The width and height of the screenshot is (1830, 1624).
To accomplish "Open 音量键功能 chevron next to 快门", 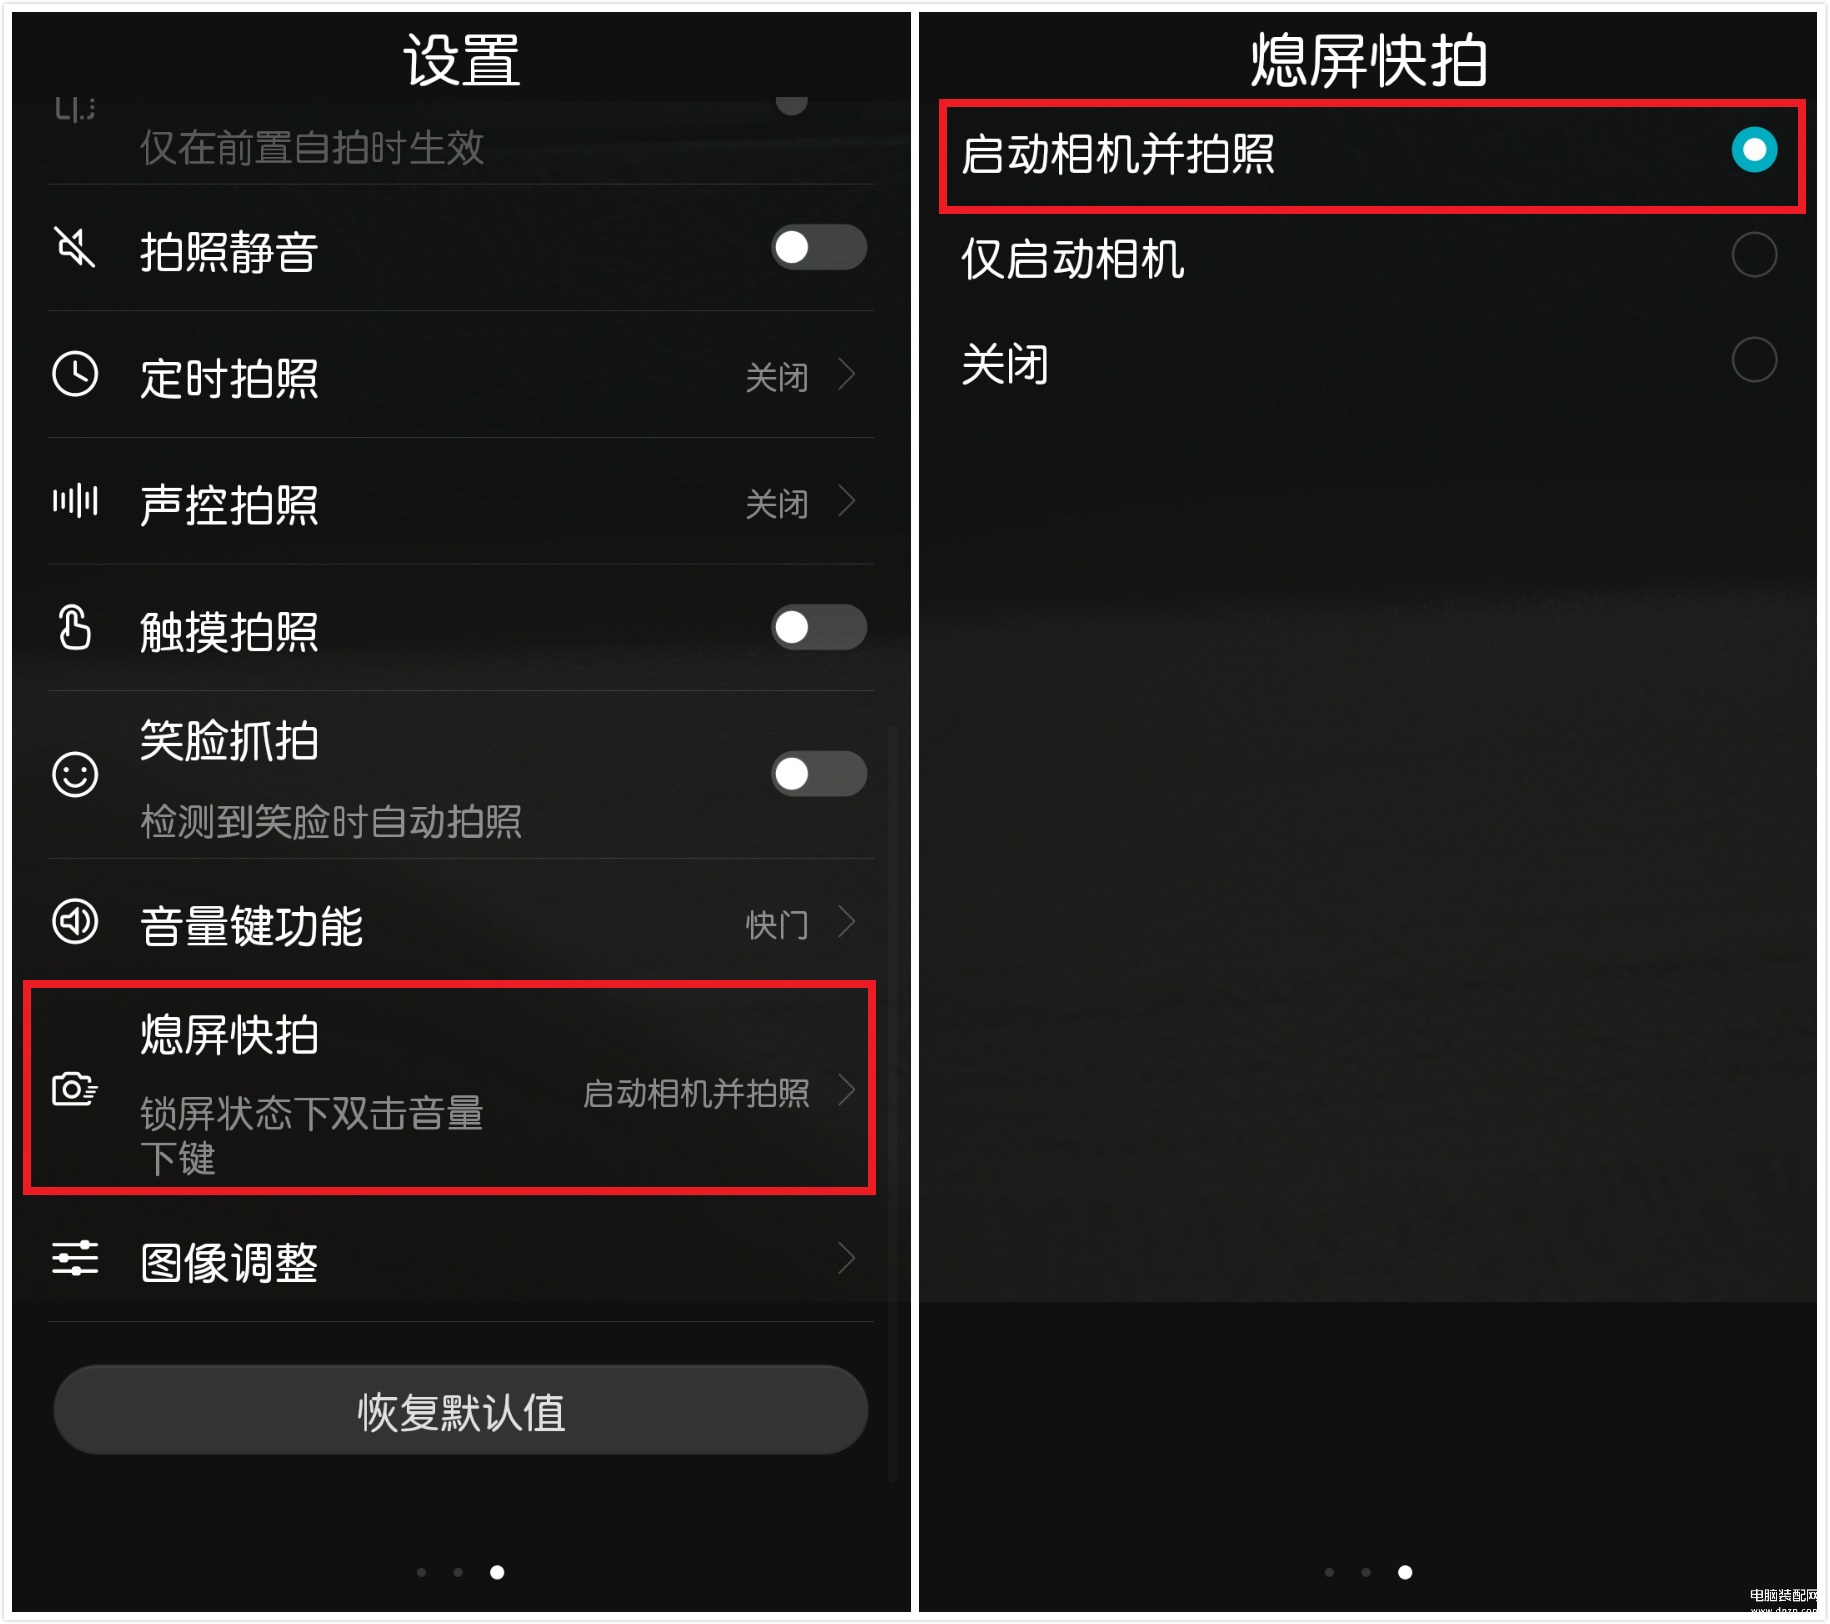I will tap(847, 921).
